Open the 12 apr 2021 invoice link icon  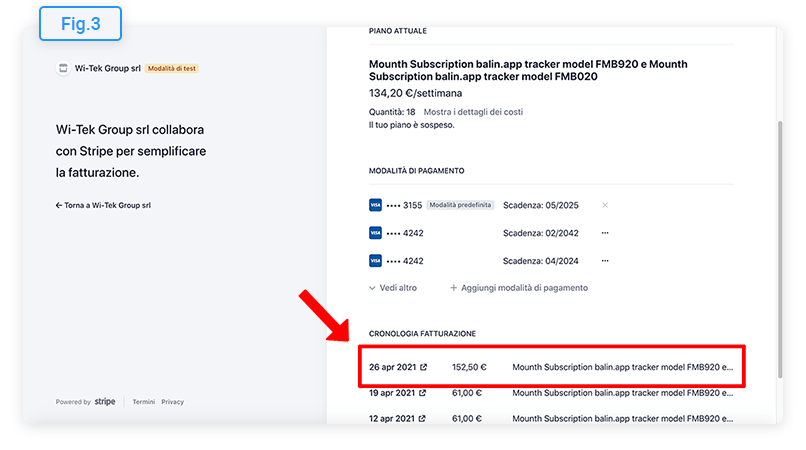click(x=422, y=419)
